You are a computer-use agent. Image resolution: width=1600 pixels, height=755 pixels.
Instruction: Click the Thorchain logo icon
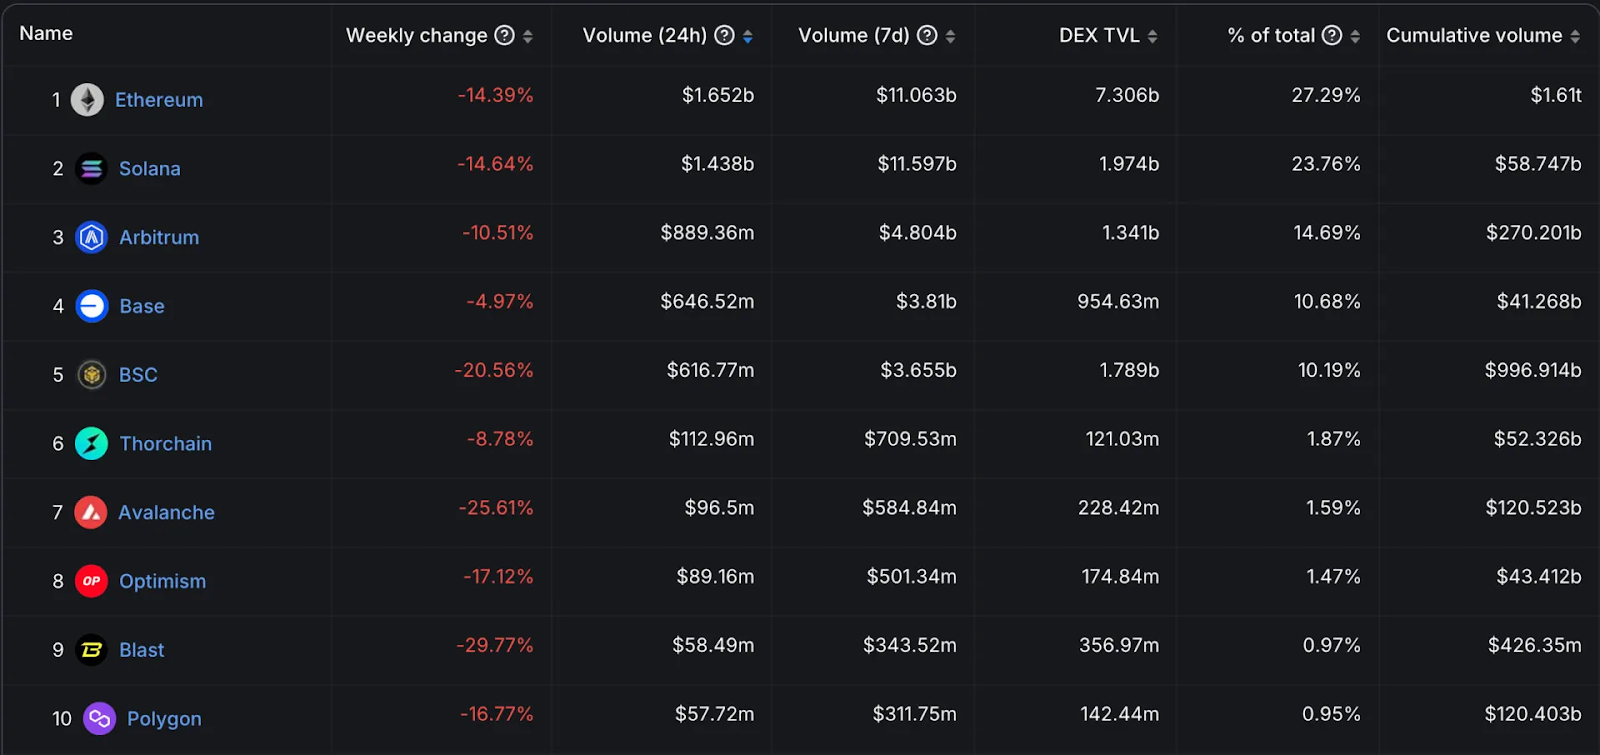pos(92,444)
